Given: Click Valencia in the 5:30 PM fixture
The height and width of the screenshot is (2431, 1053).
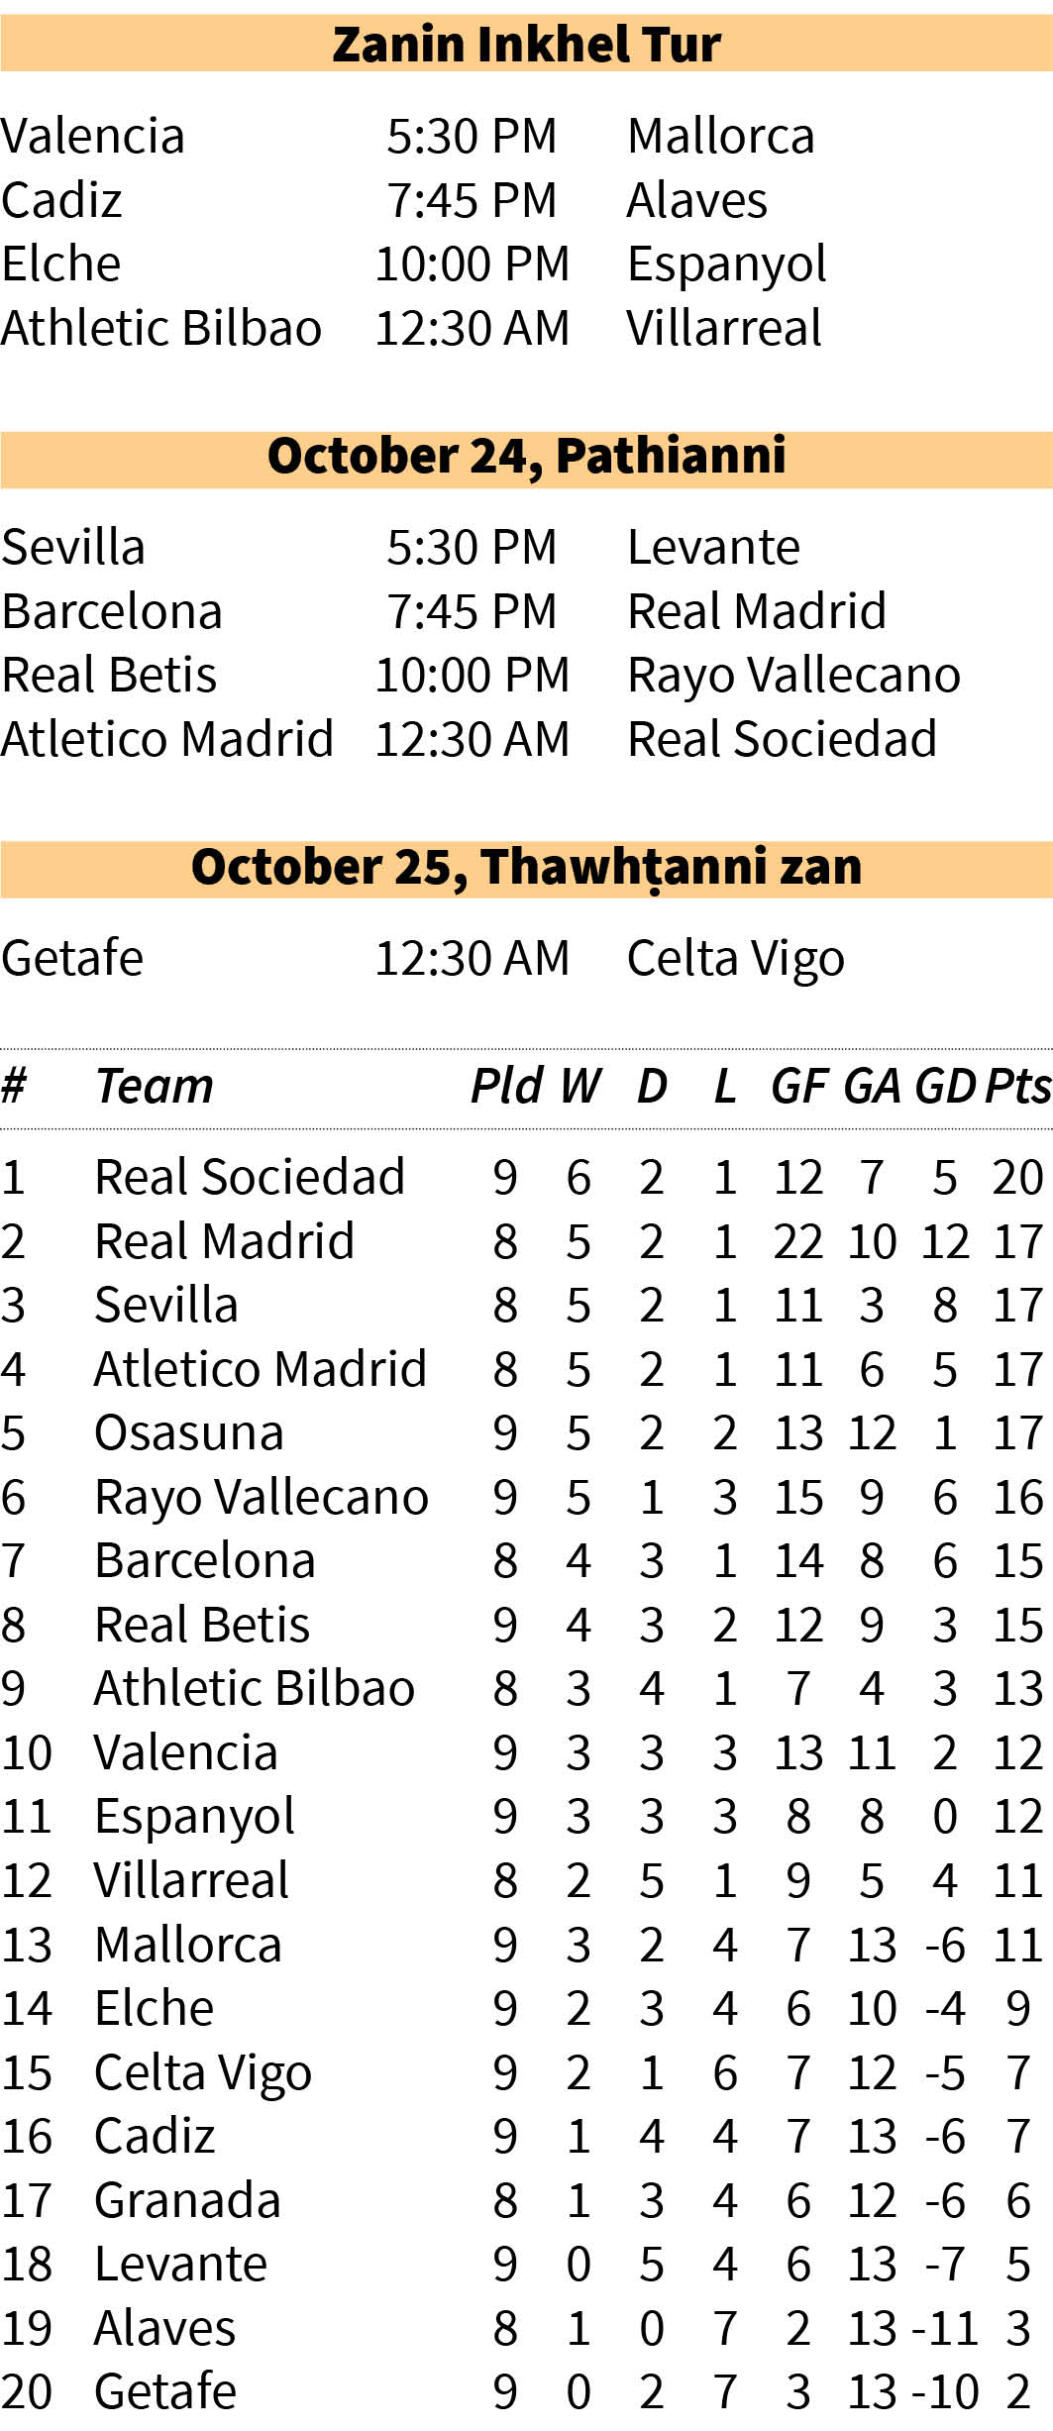Looking at the screenshot, I should [93, 136].
